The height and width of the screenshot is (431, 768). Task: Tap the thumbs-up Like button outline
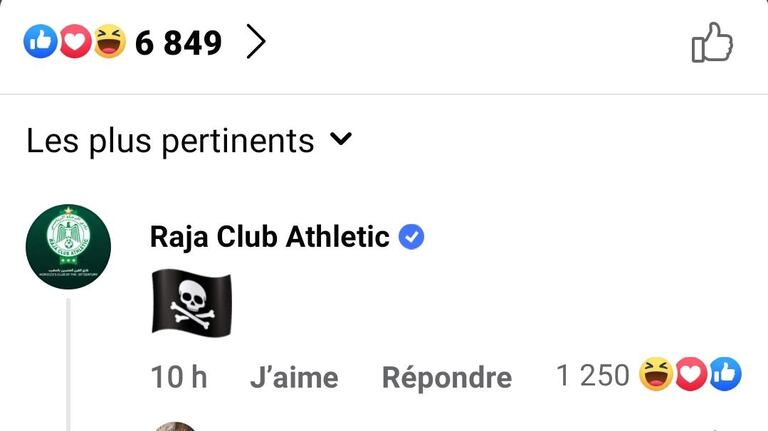coord(712,42)
